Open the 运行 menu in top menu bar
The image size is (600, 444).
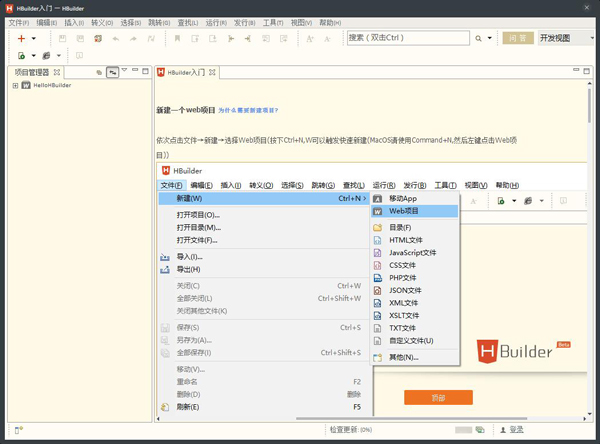(216, 23)
